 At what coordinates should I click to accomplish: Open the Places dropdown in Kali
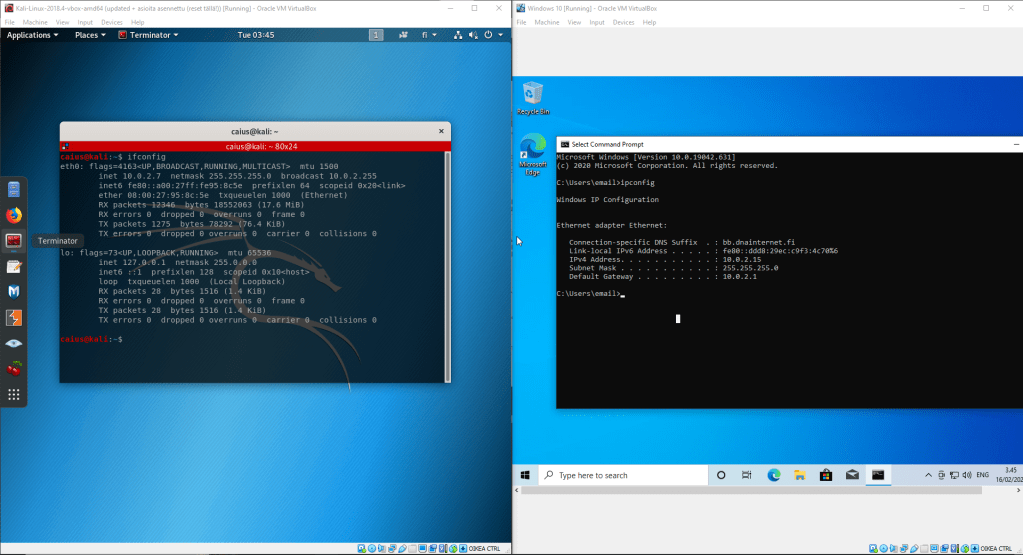tap(90, 35)
